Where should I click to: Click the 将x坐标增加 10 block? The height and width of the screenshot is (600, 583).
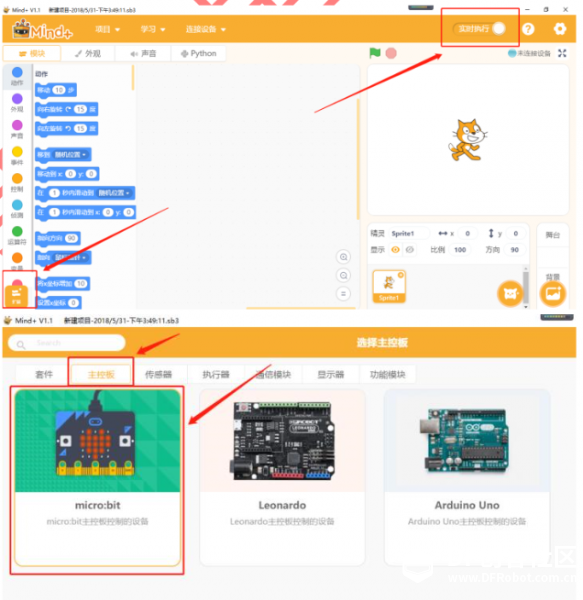(x=63, y=284)
